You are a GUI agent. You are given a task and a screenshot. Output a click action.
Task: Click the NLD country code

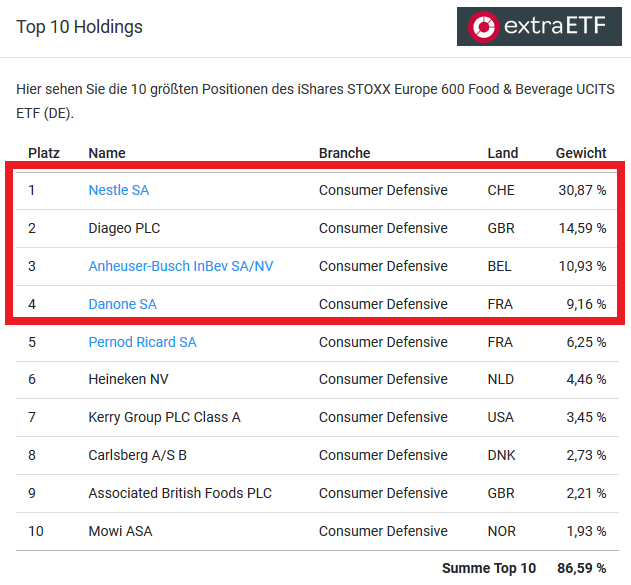pyautogui.click(x=501, y=379)
